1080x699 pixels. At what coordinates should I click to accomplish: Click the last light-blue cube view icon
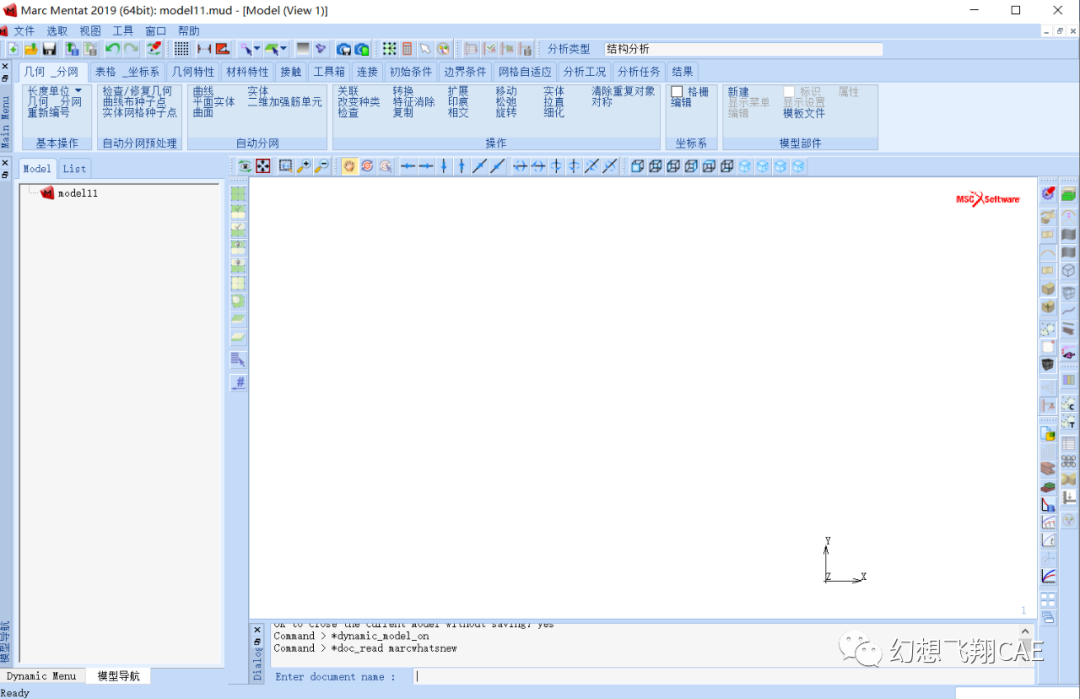tap(798, 167)
